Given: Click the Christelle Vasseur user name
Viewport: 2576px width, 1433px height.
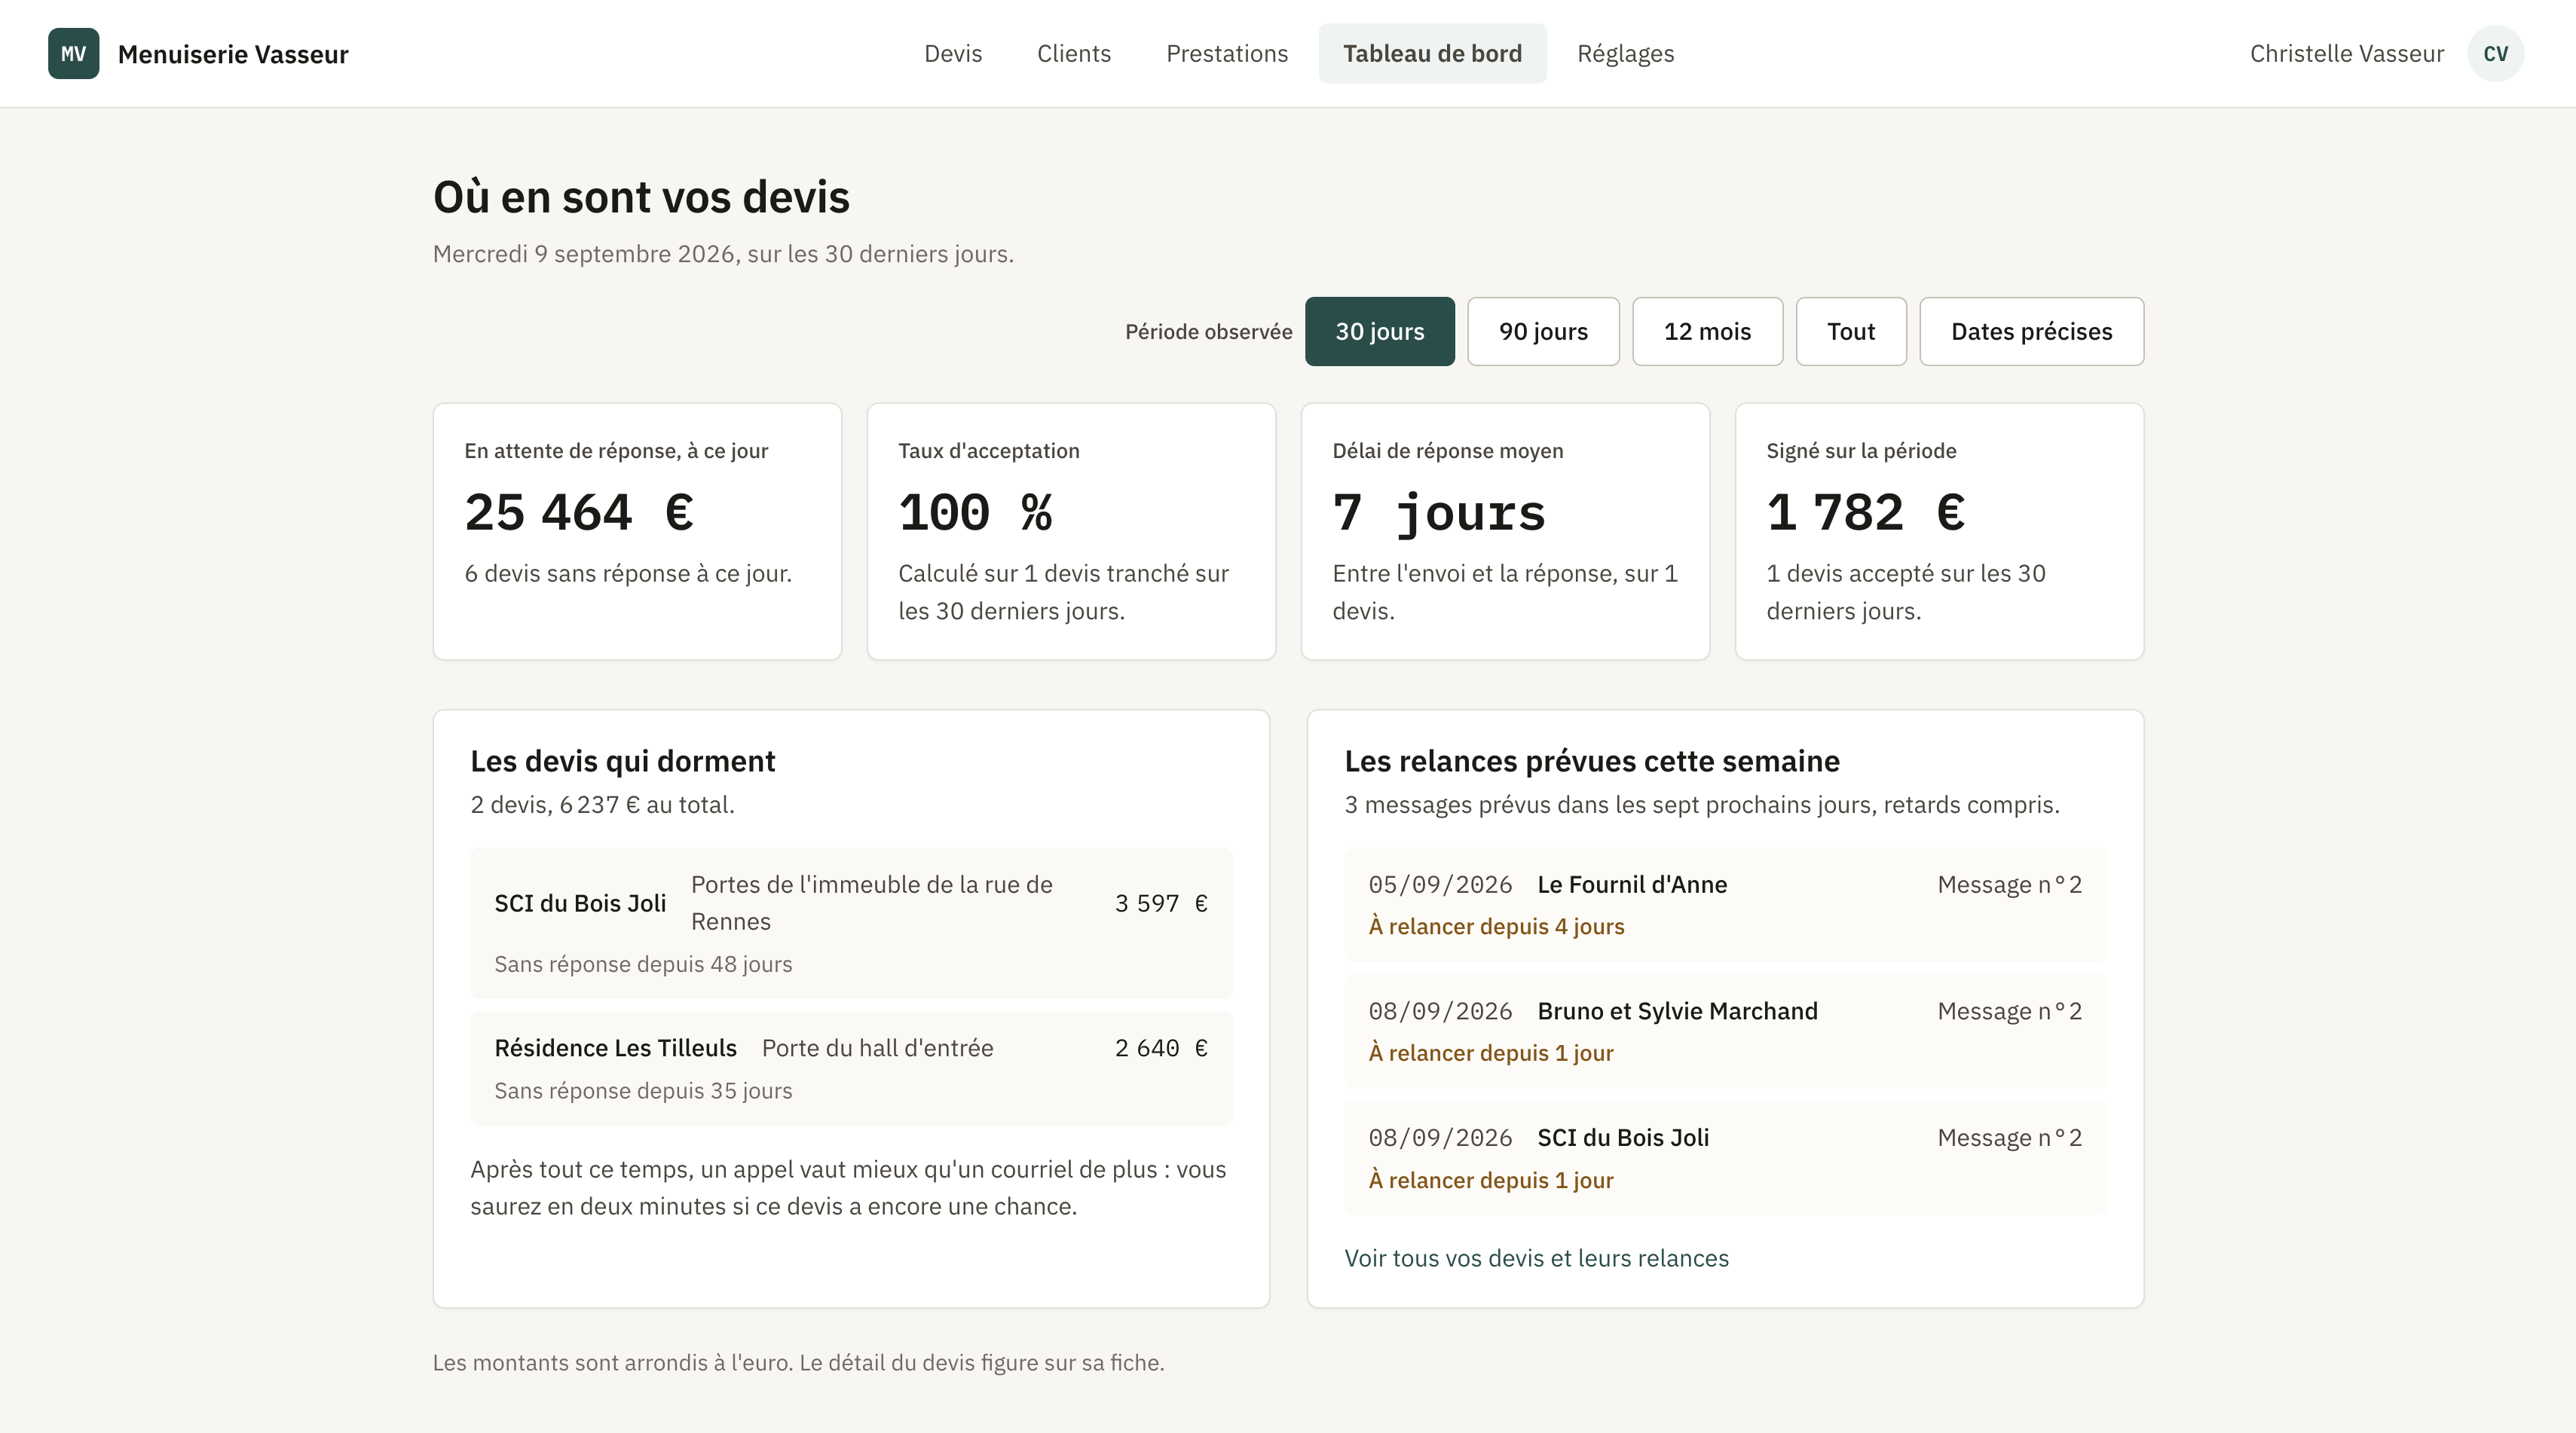Looking at the screenshot, I should [2346, 54].
